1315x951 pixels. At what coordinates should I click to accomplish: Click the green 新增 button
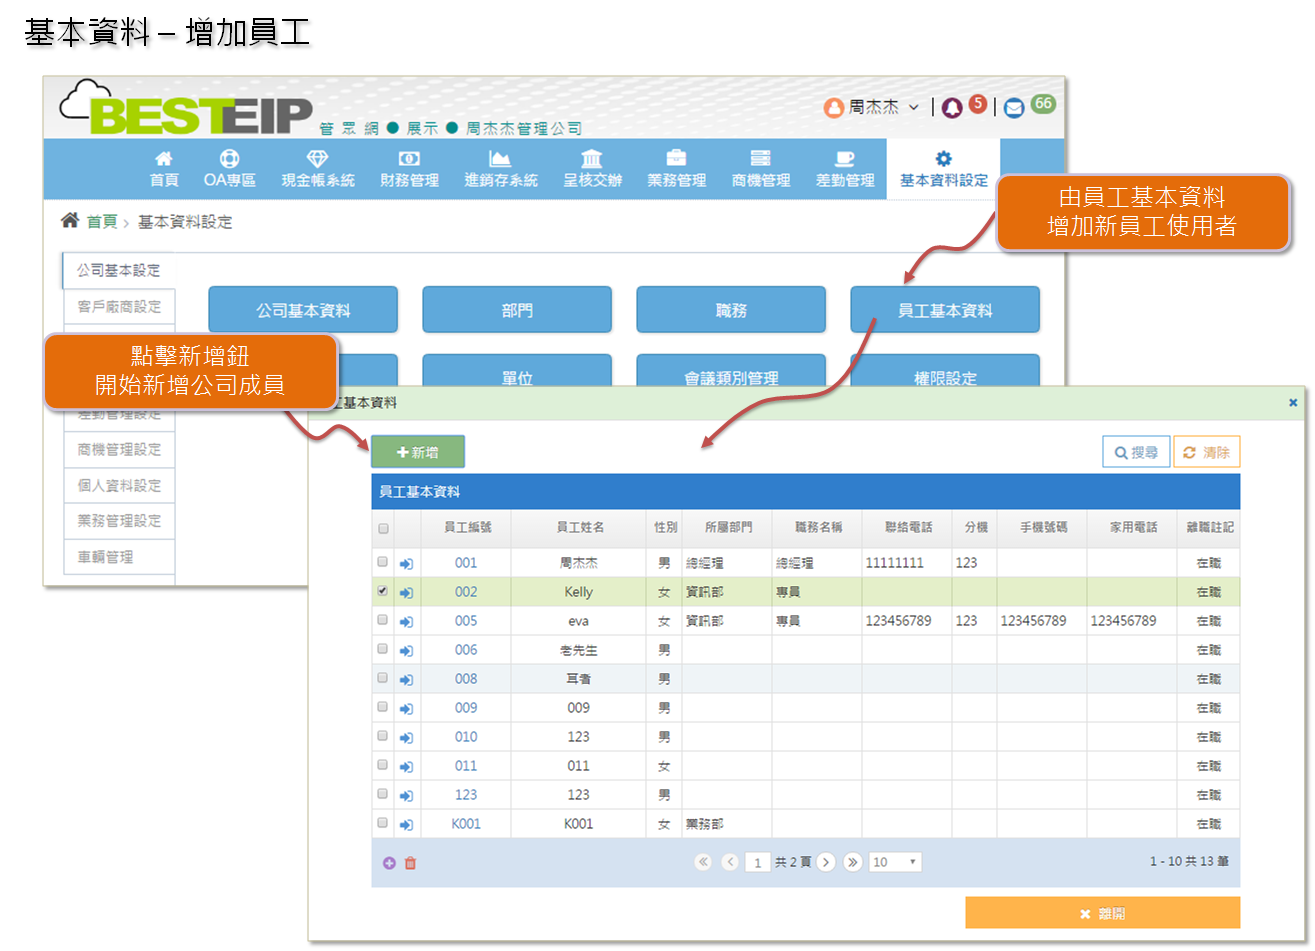coord(418,452)
